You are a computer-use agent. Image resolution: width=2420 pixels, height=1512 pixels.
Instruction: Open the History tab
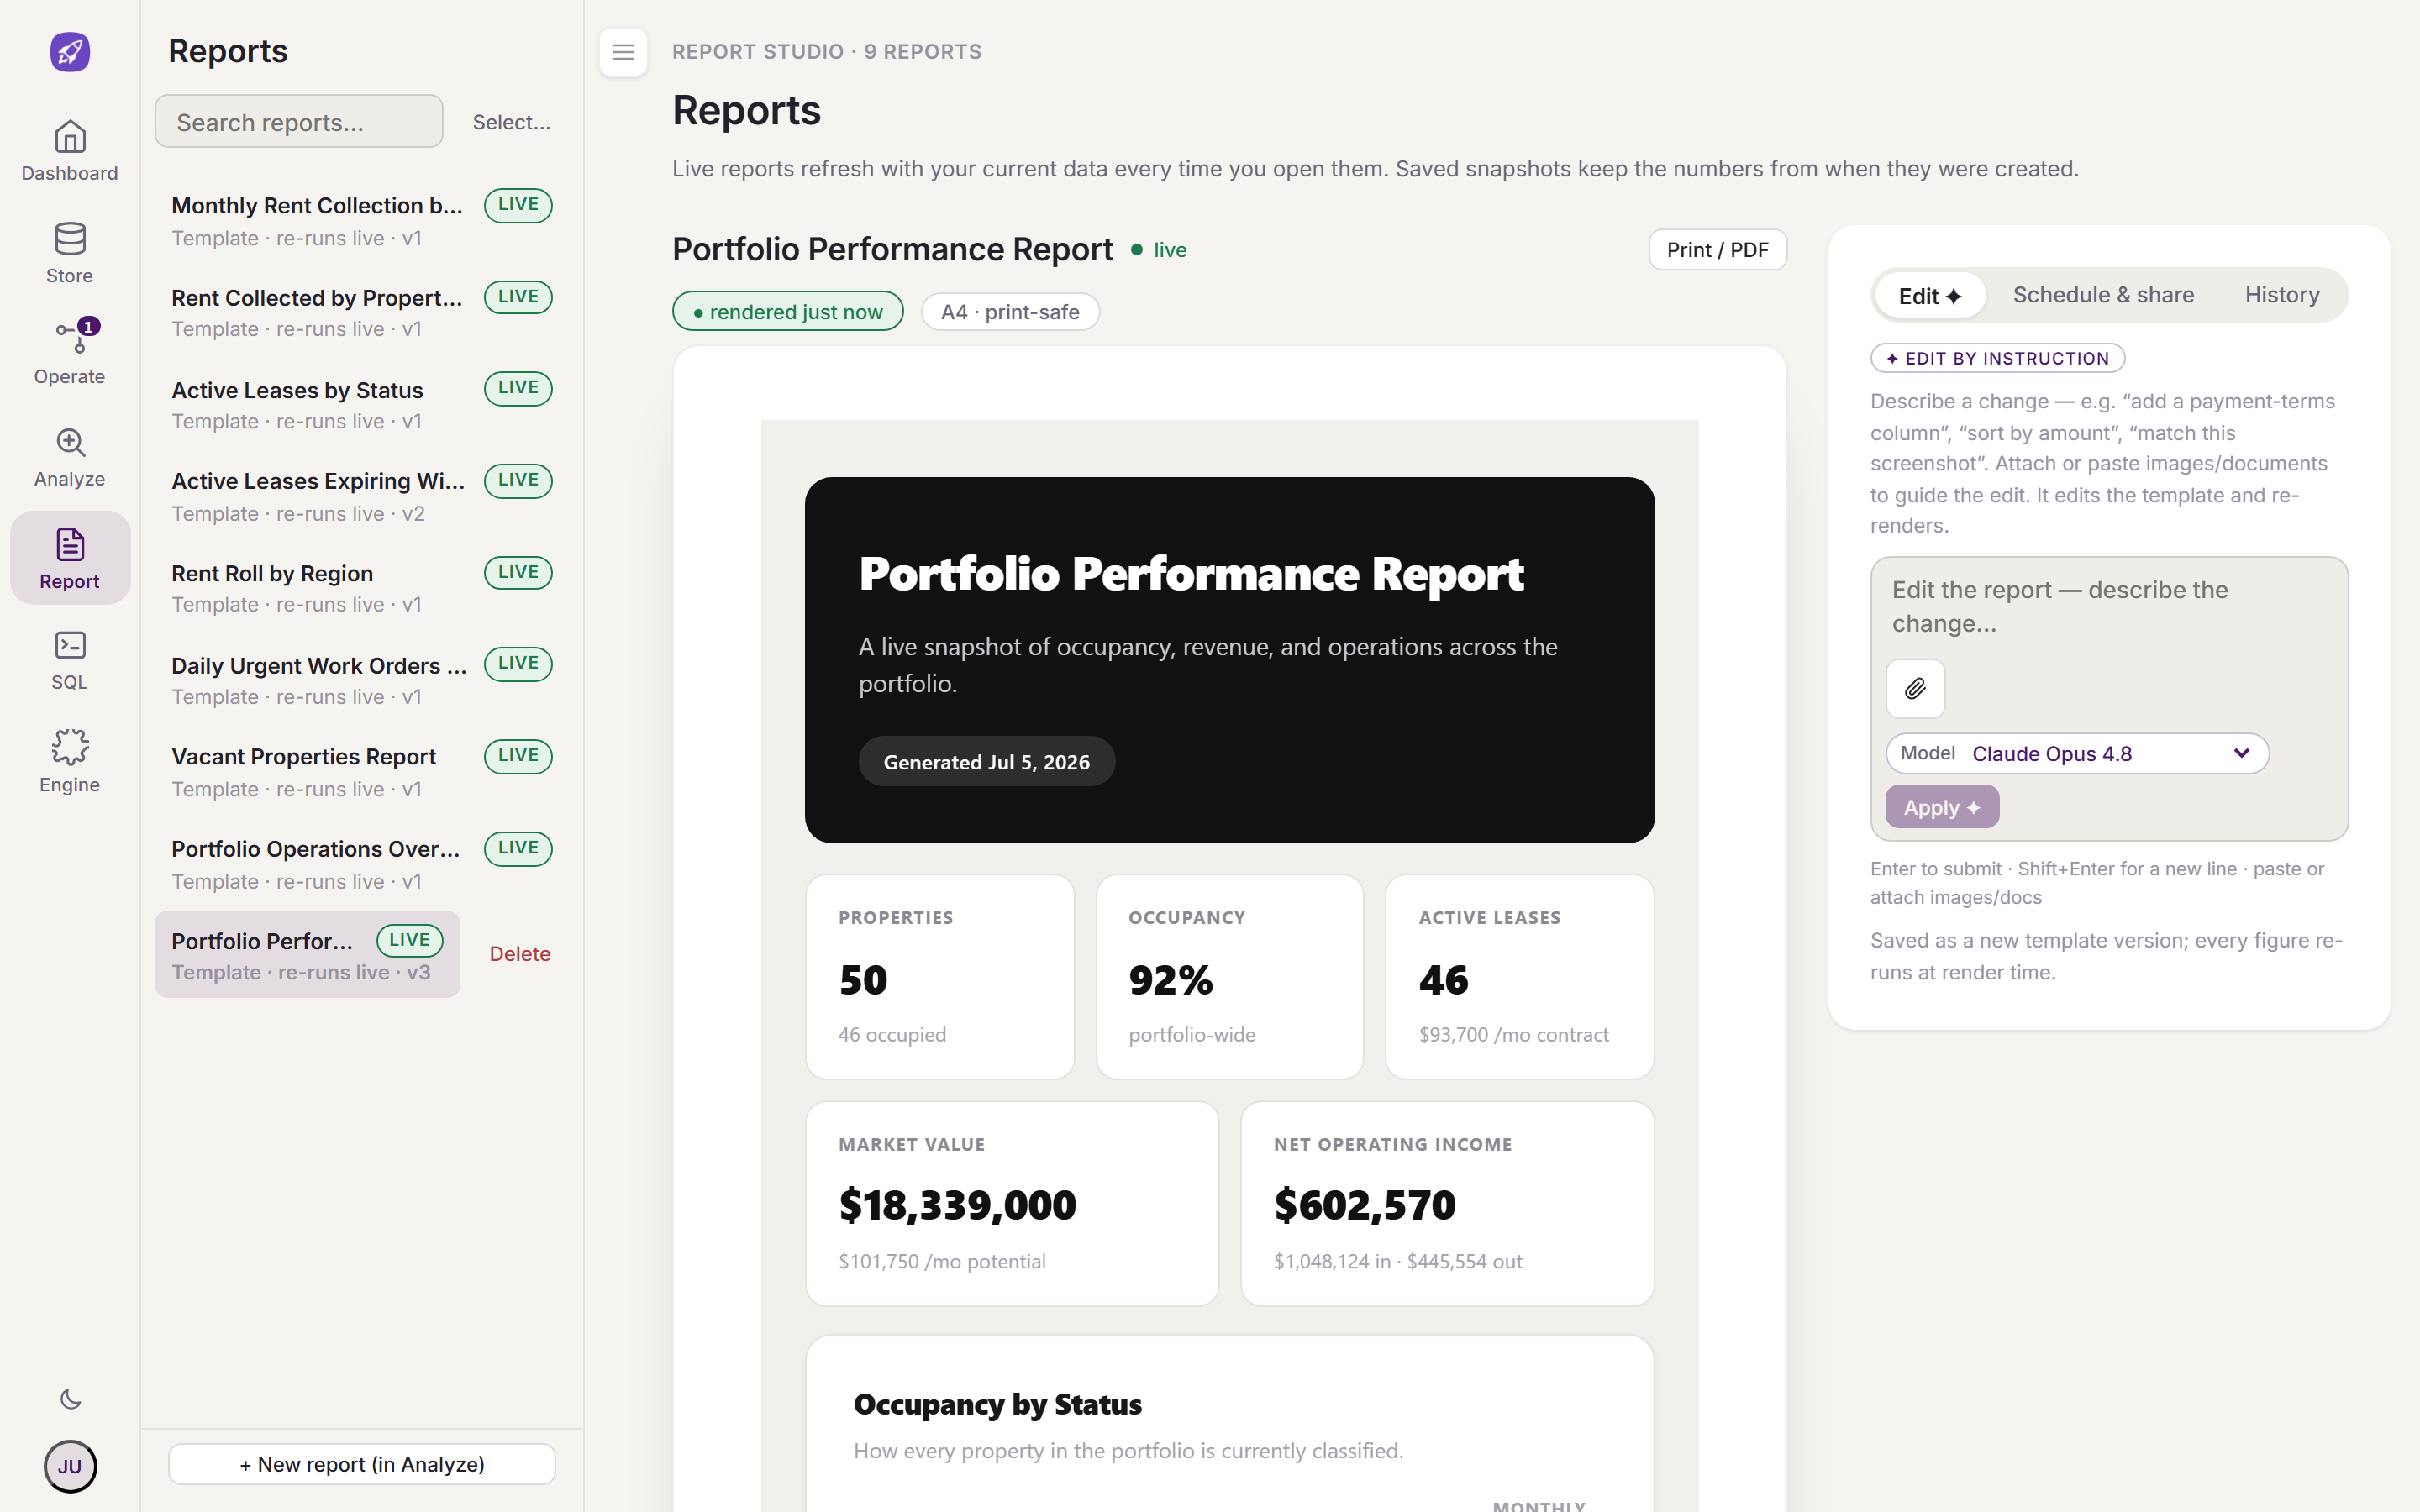click(2282, 295)
